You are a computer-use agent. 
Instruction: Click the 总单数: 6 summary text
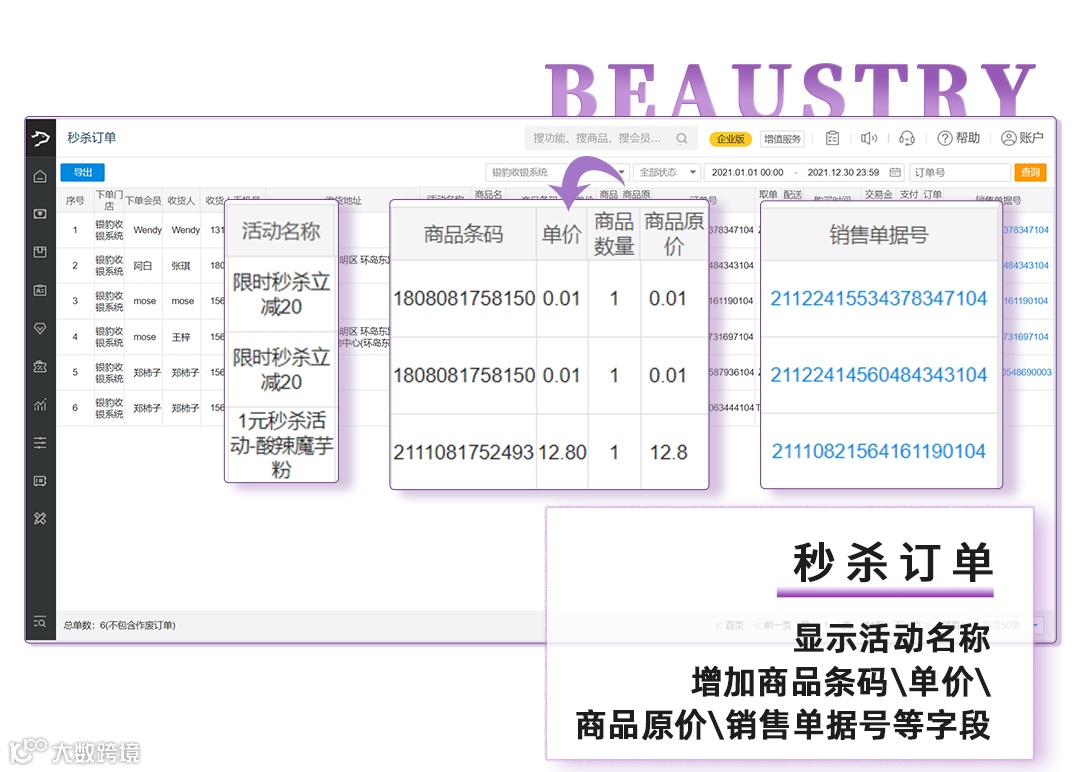coord(119,625)
